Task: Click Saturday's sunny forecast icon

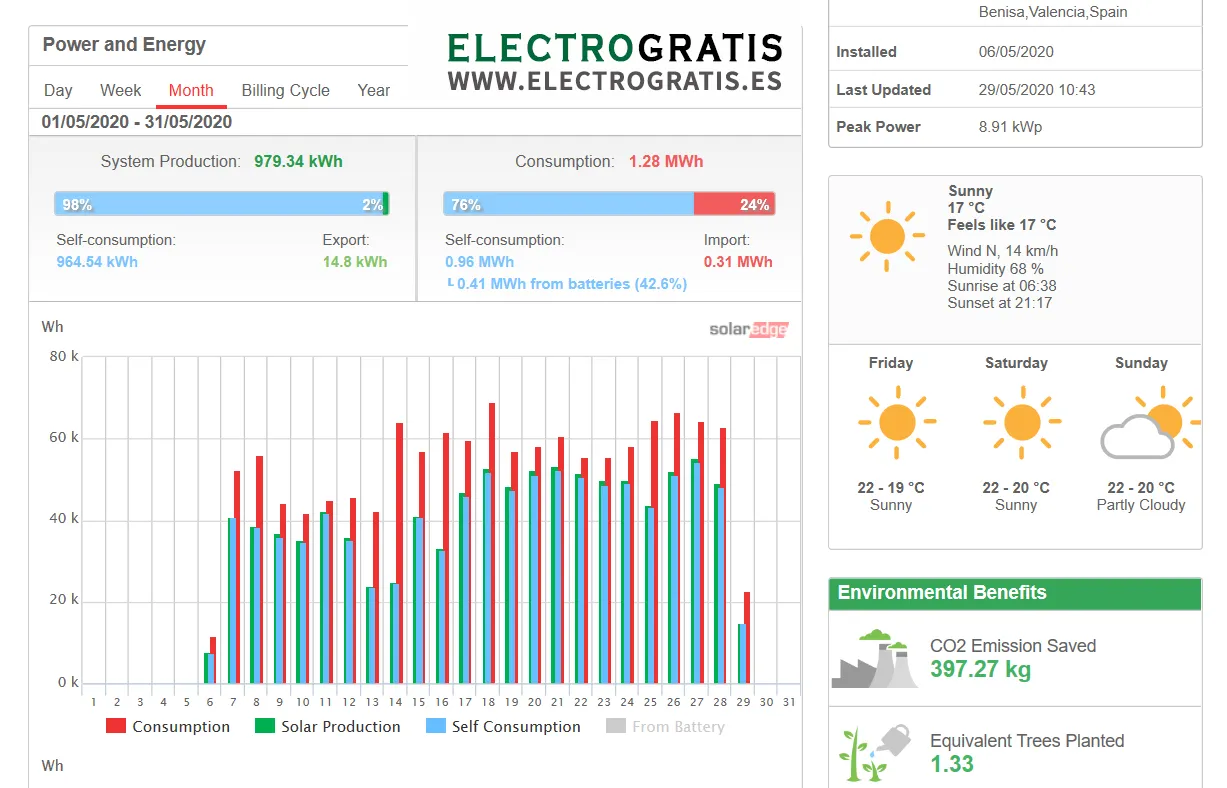Action: [1020, 423]
